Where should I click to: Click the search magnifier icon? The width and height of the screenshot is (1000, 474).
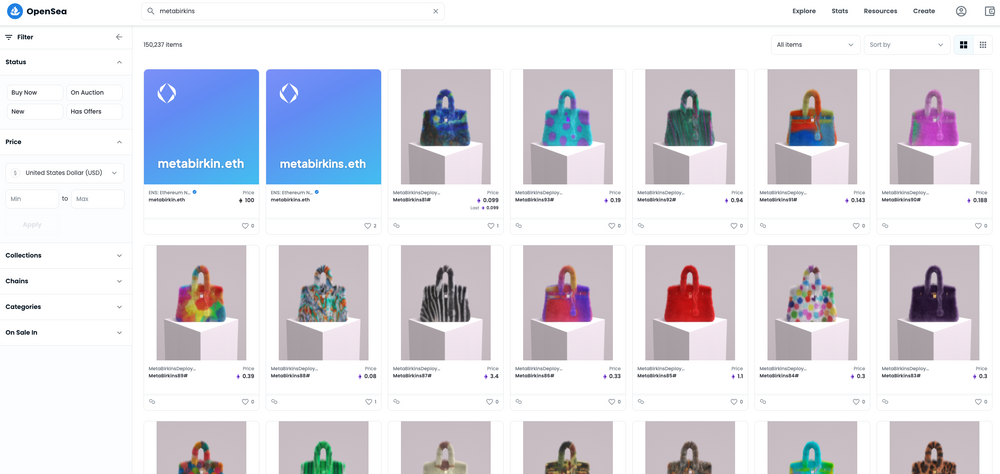[151, 11]
